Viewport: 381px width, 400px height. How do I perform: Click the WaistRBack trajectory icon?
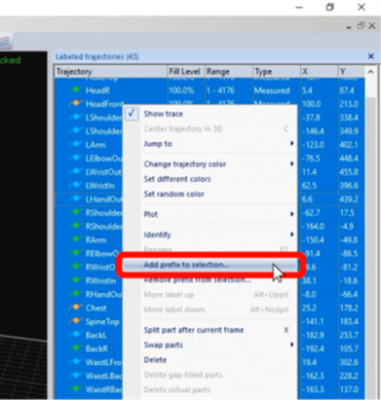click(x=76, y=389)
